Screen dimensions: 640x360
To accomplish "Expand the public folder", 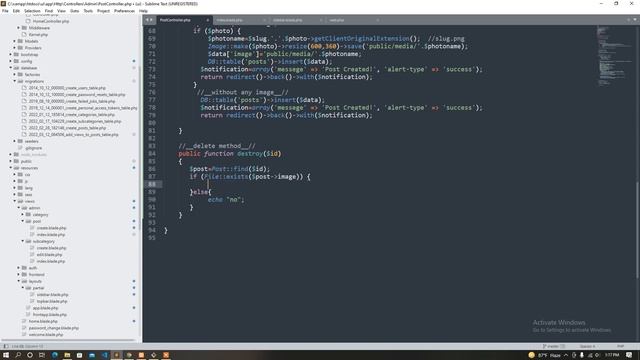I will pos(11,161).
